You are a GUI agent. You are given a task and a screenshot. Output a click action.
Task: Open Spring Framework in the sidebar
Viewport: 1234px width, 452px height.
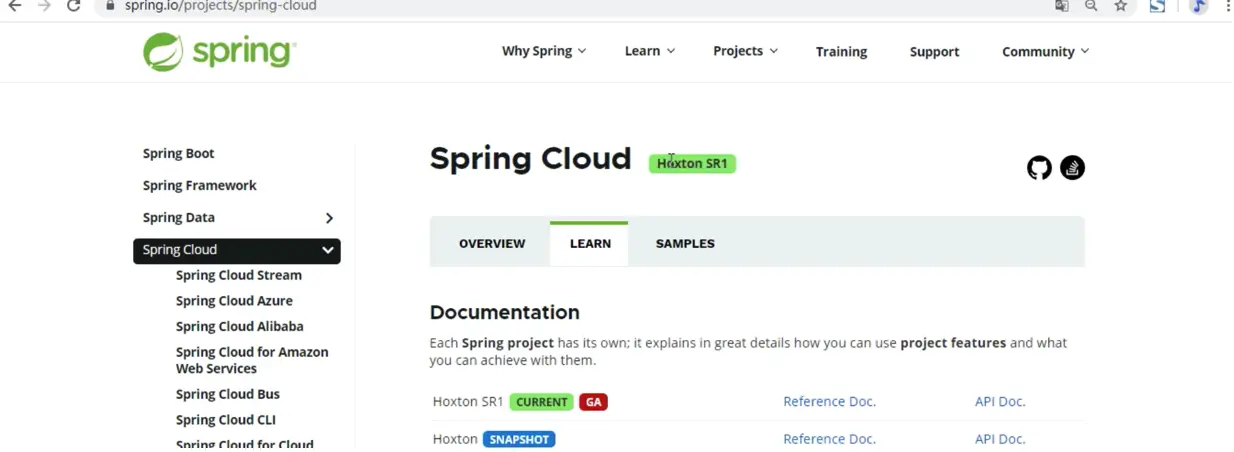coord(199,185)
